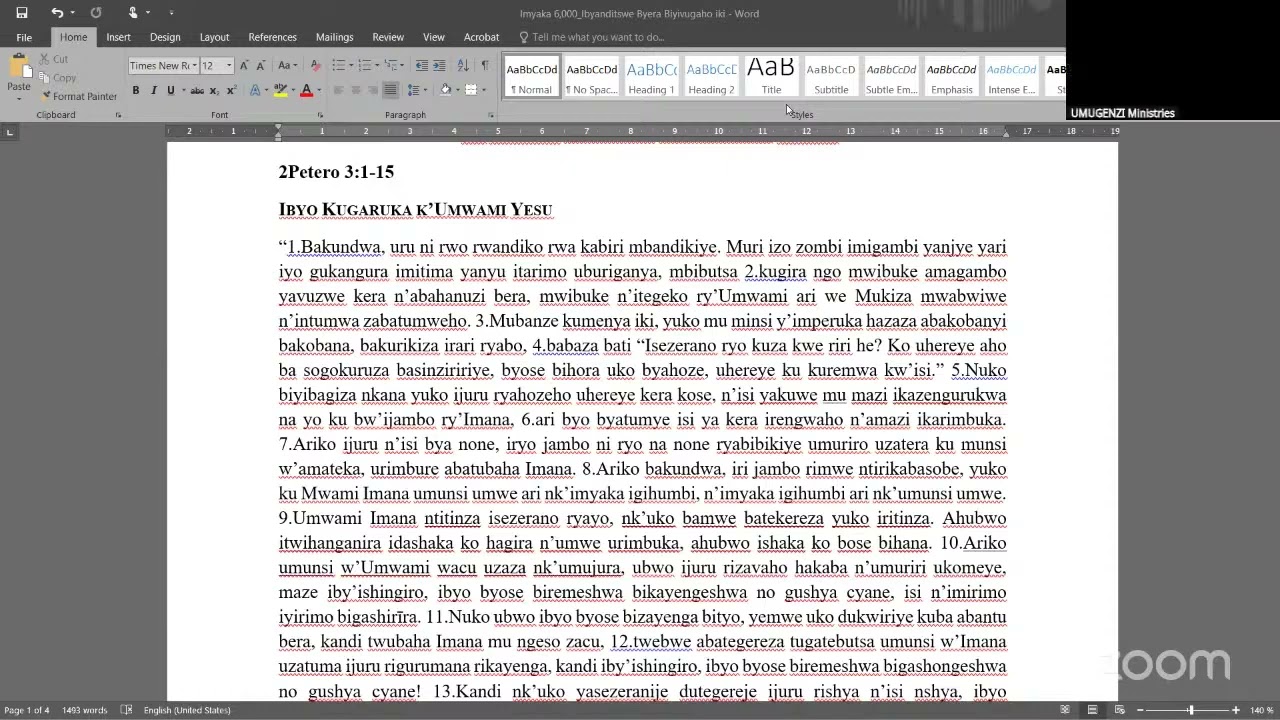Increase paragraph indent
Screen dimensions: 1280x720
click(x=439, y=66)
